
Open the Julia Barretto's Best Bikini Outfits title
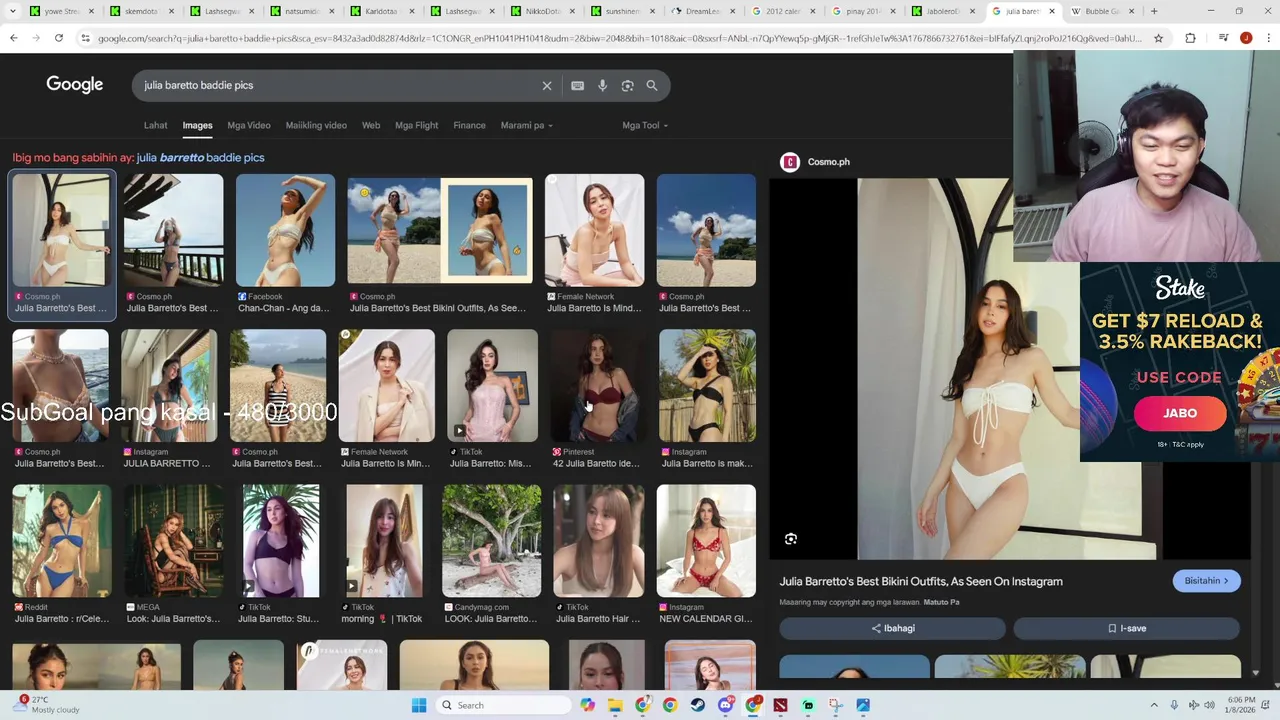point(921,581)
